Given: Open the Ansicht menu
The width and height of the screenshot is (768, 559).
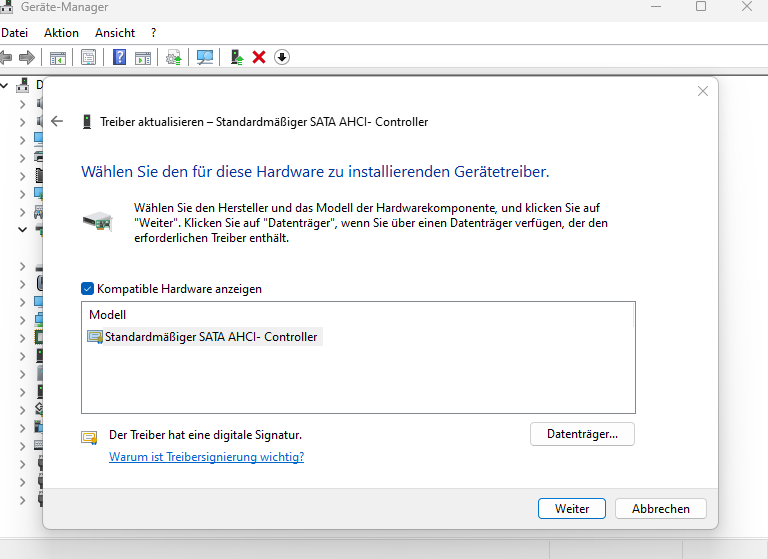Looking at the screenshot, I should pos(115,33).
